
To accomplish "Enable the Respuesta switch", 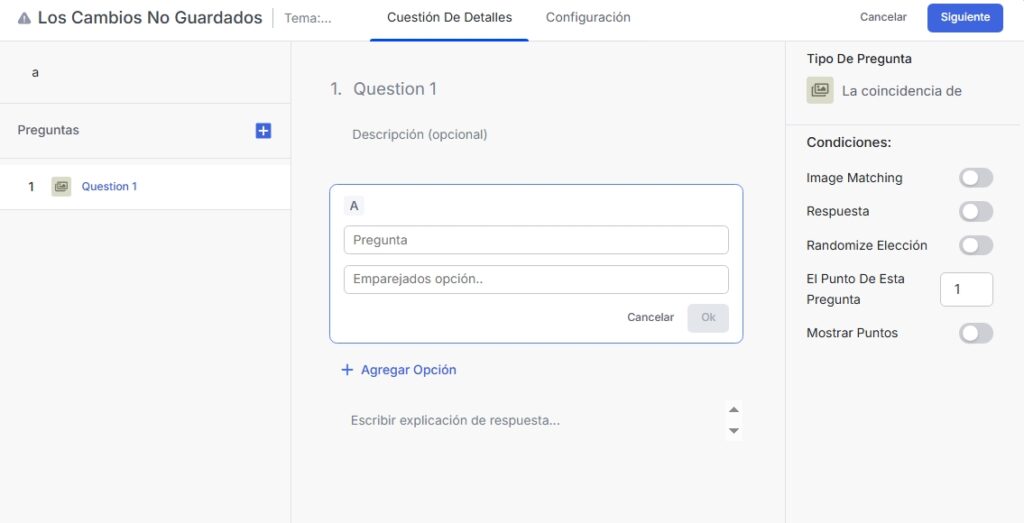I will click(x=976, y=212).
